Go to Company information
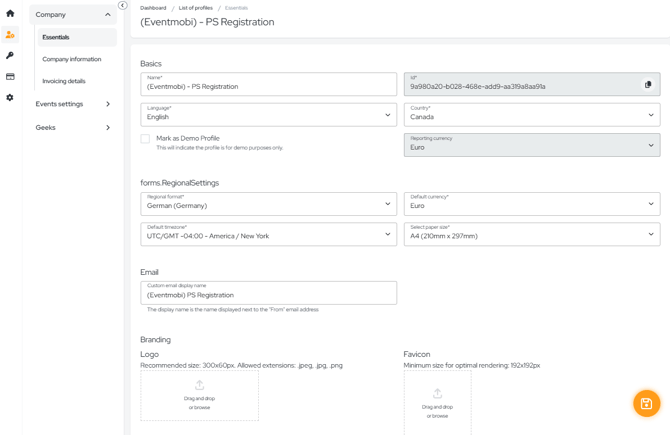 click(x=72, y=59)
